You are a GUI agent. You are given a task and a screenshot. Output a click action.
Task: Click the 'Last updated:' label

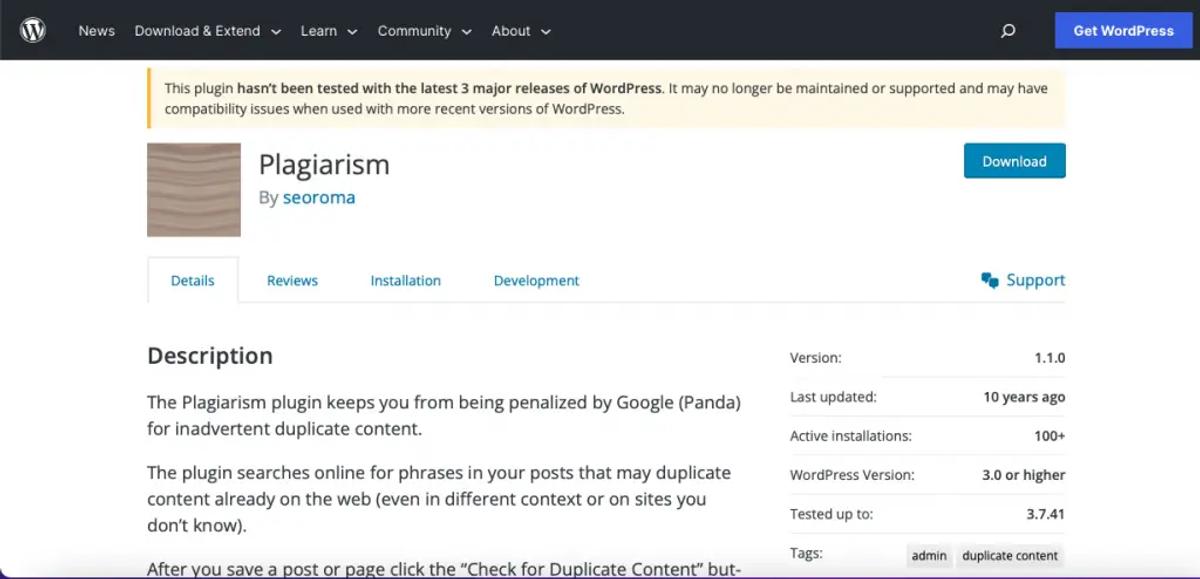[x=833, y=397]
